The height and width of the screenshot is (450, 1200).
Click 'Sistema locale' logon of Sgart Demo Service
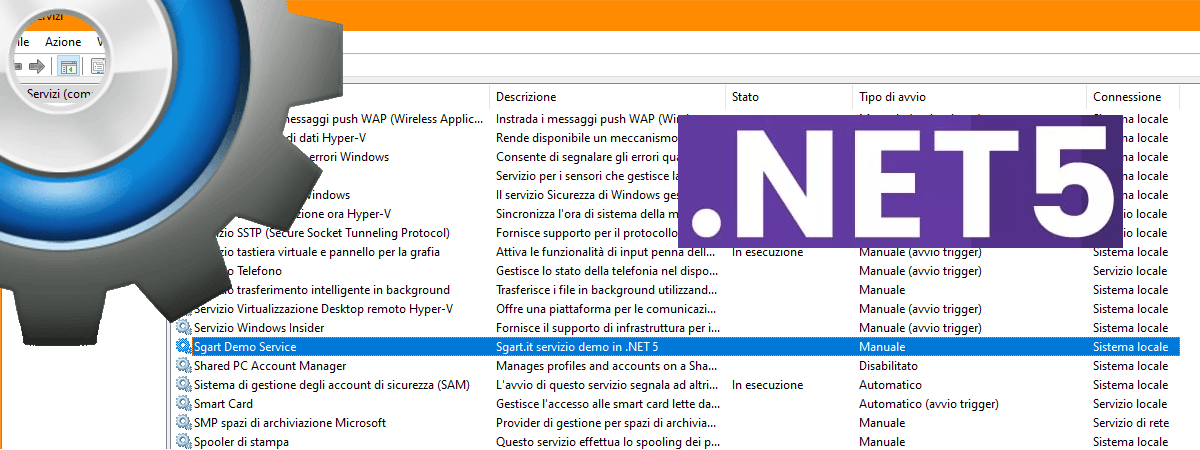[1130, 347]
